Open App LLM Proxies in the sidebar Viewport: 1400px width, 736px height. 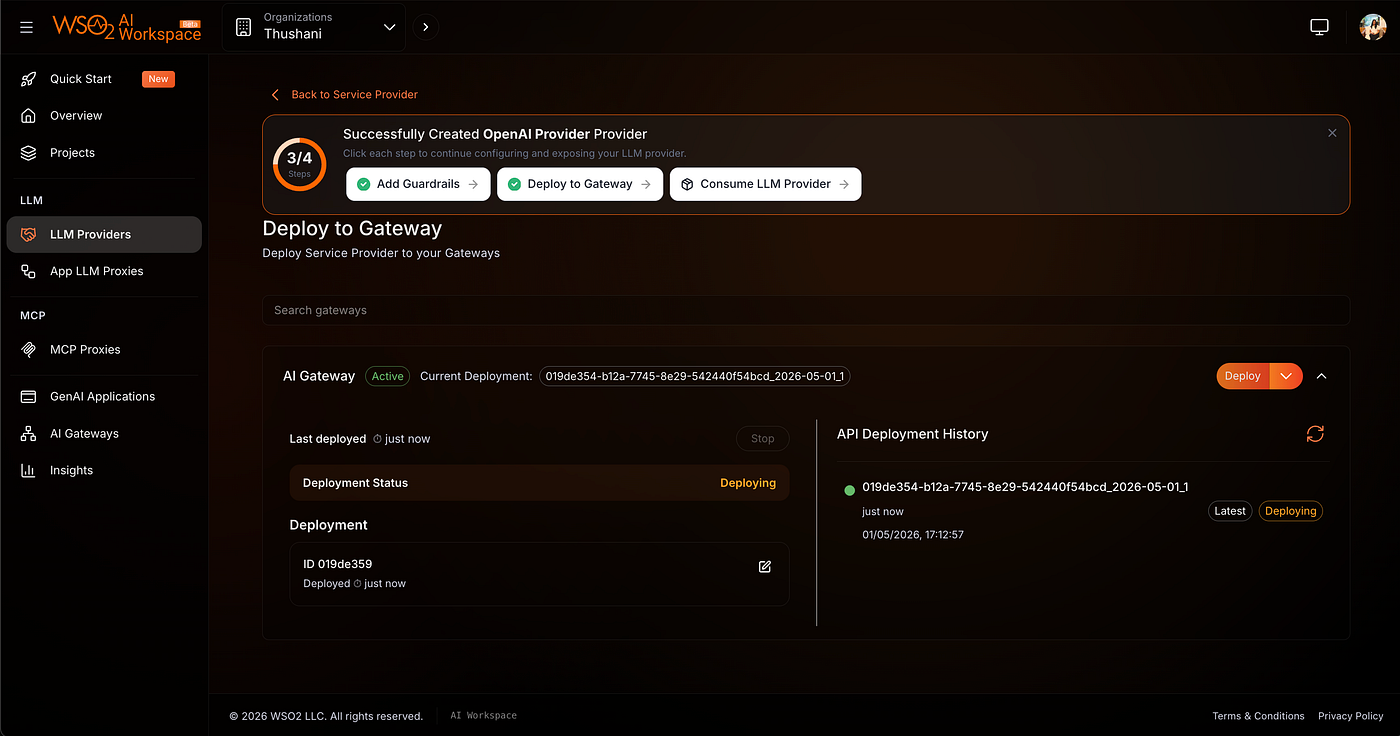[x=104, y=271]
